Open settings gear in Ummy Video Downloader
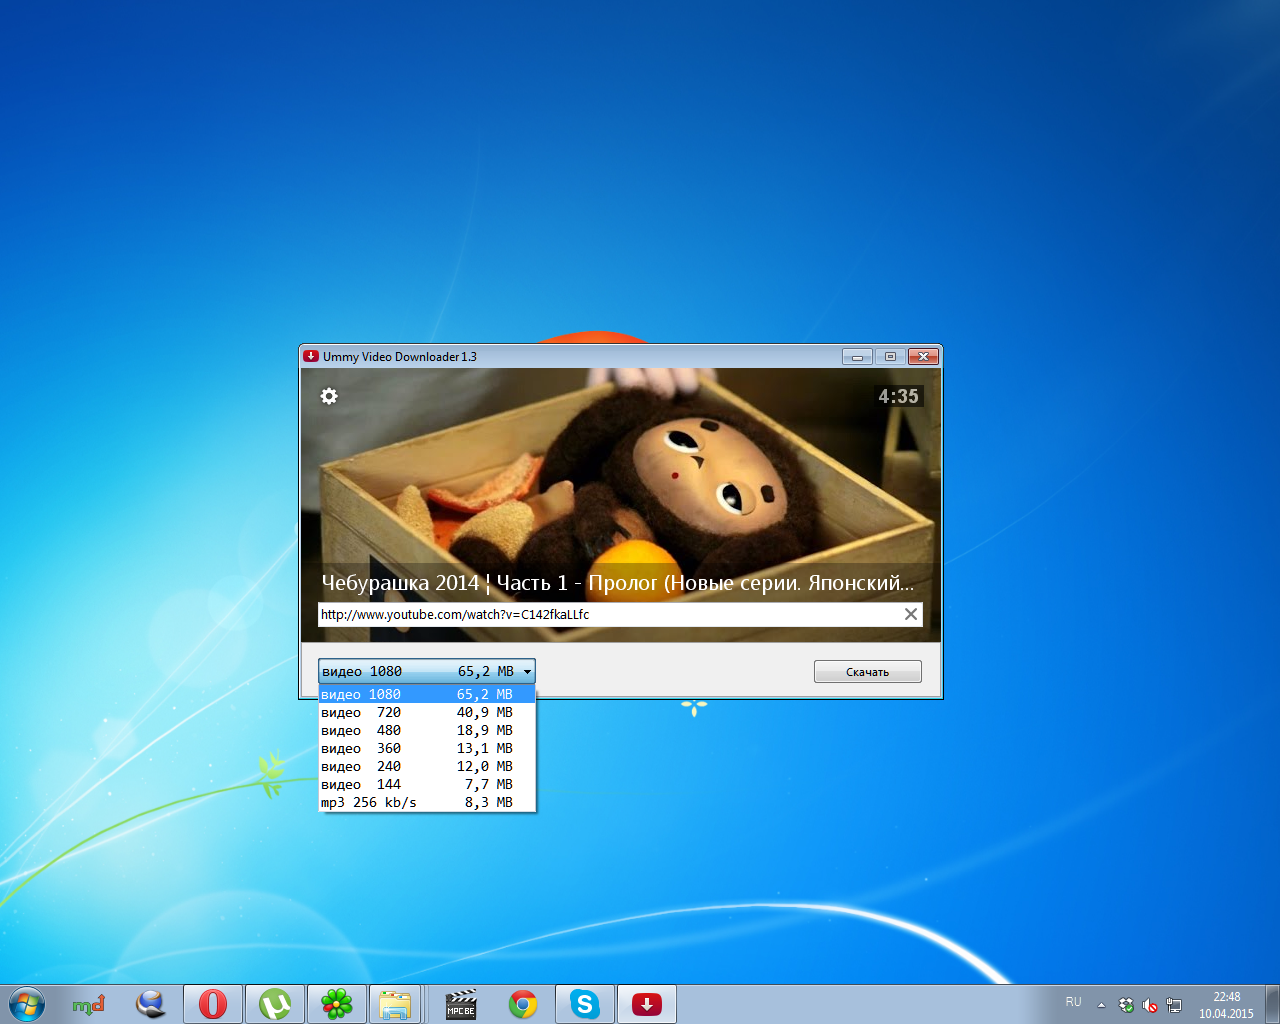The image size is (1280, 1024). coord(329,396)
